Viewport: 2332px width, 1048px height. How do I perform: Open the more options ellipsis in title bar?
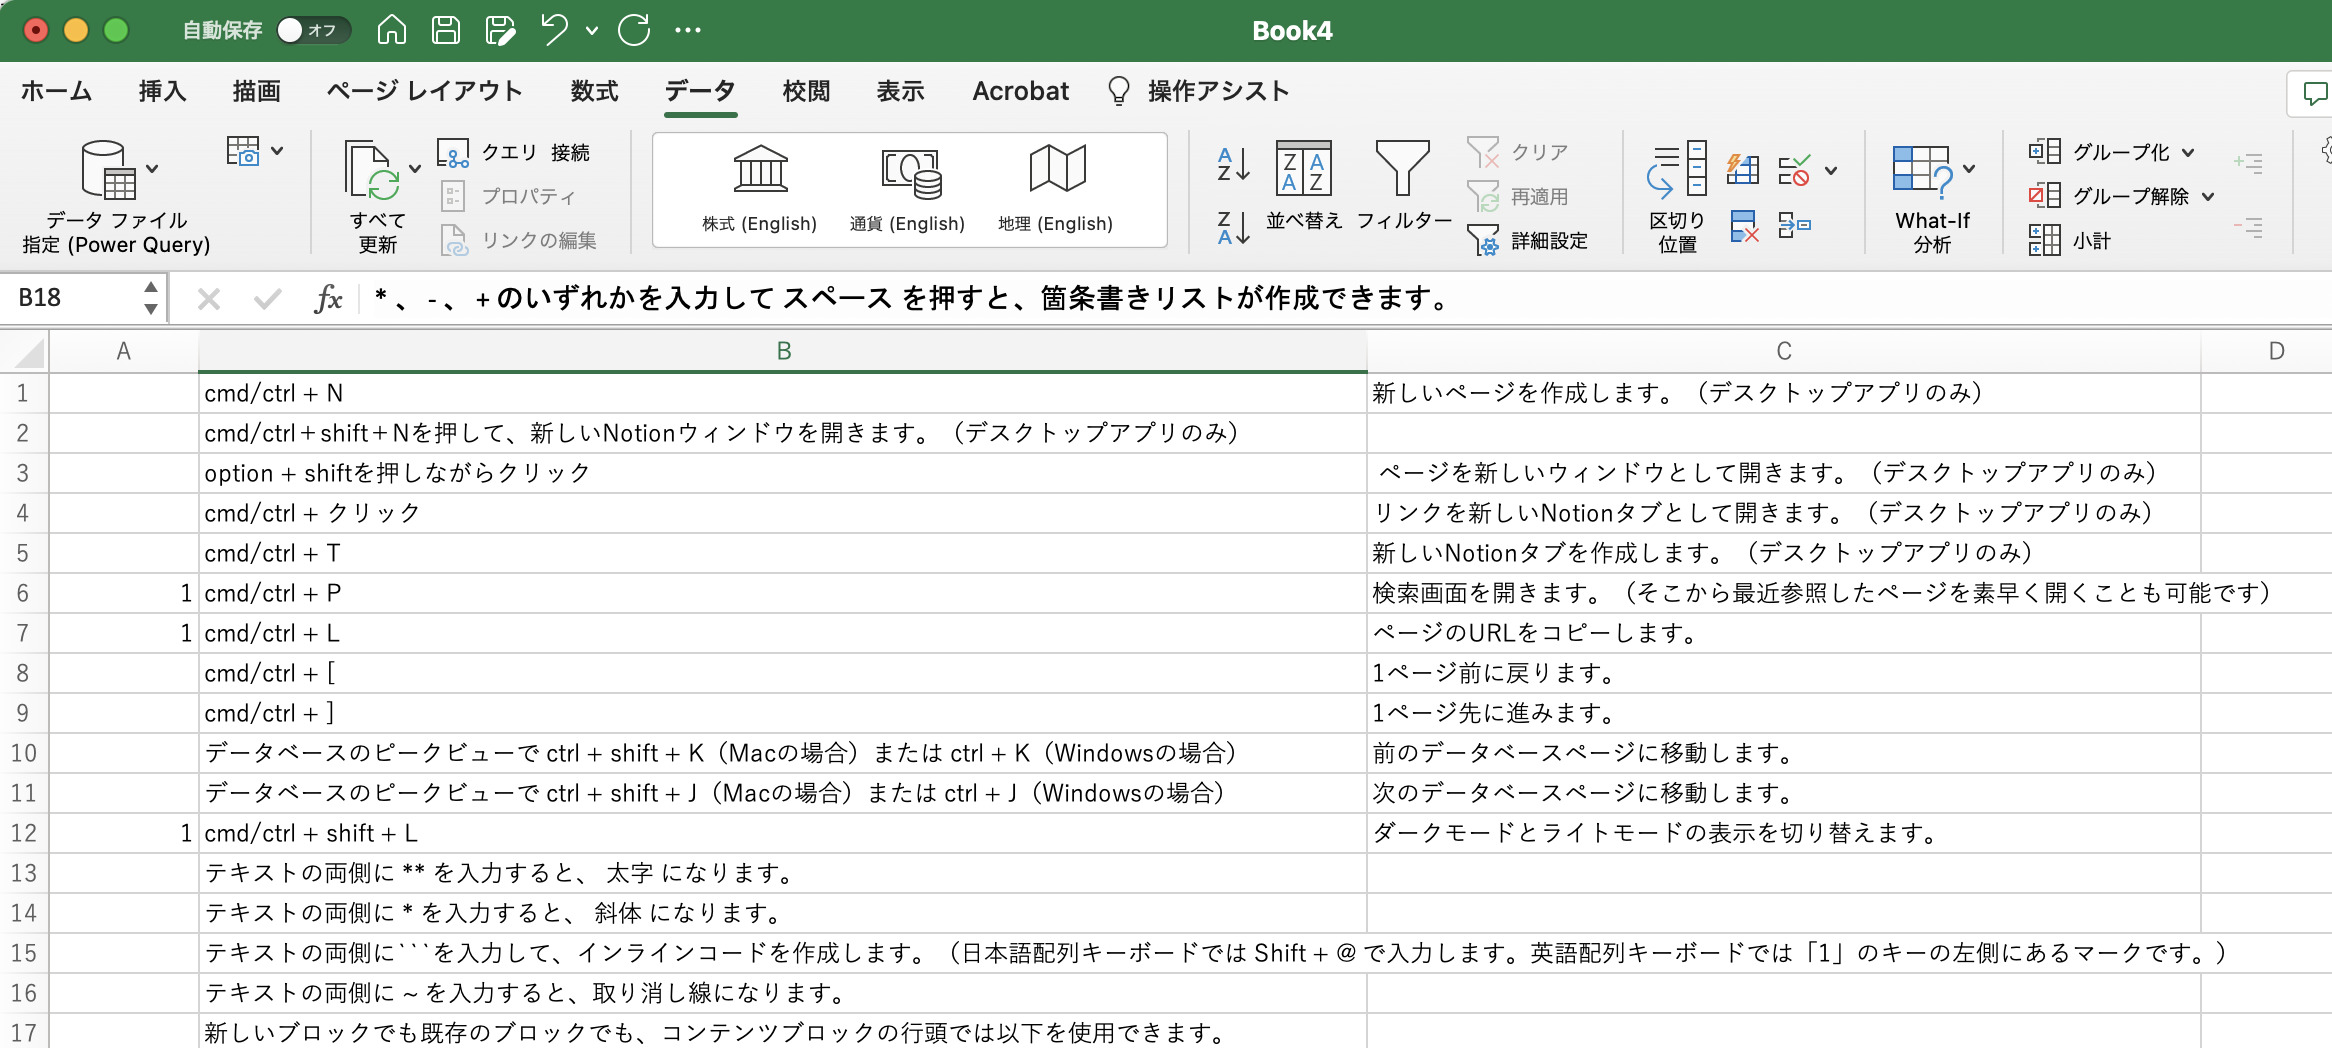click(688, 30)
